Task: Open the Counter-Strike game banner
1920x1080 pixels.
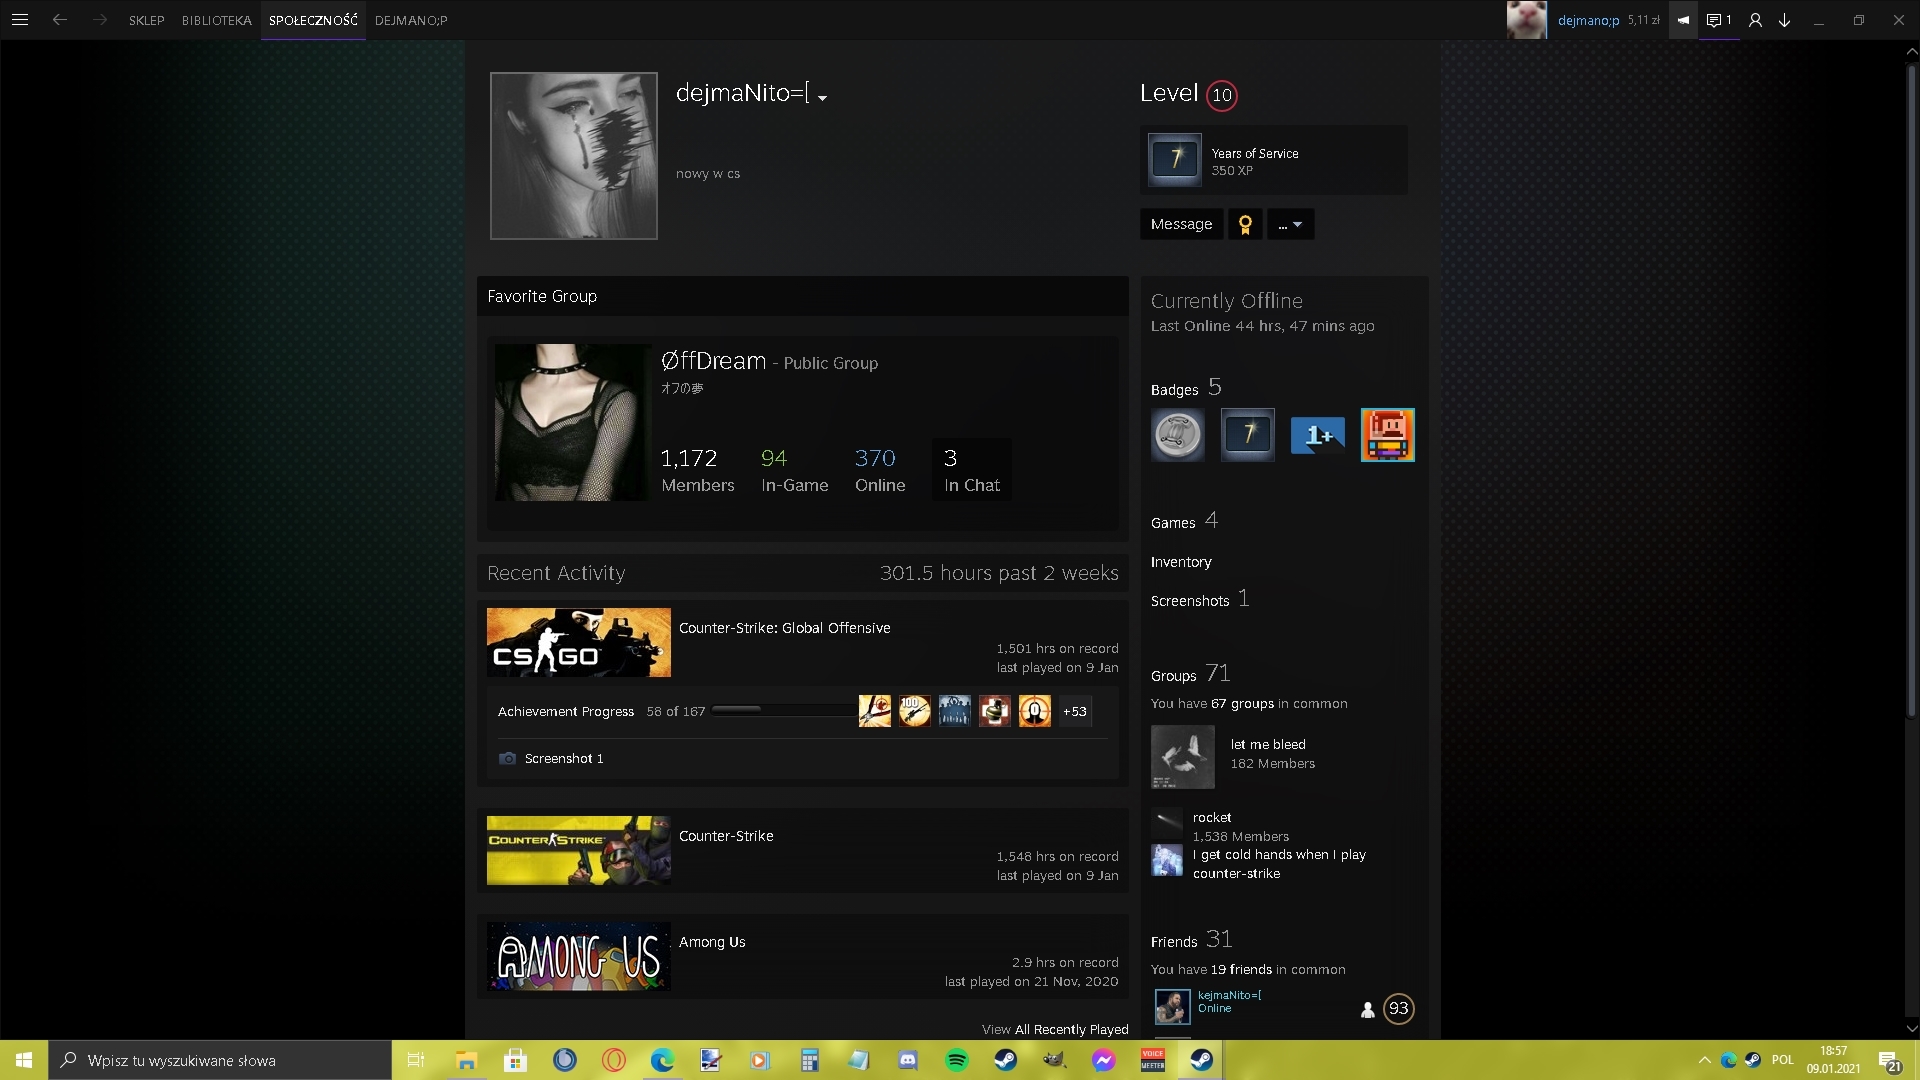Action: point(578,851)
